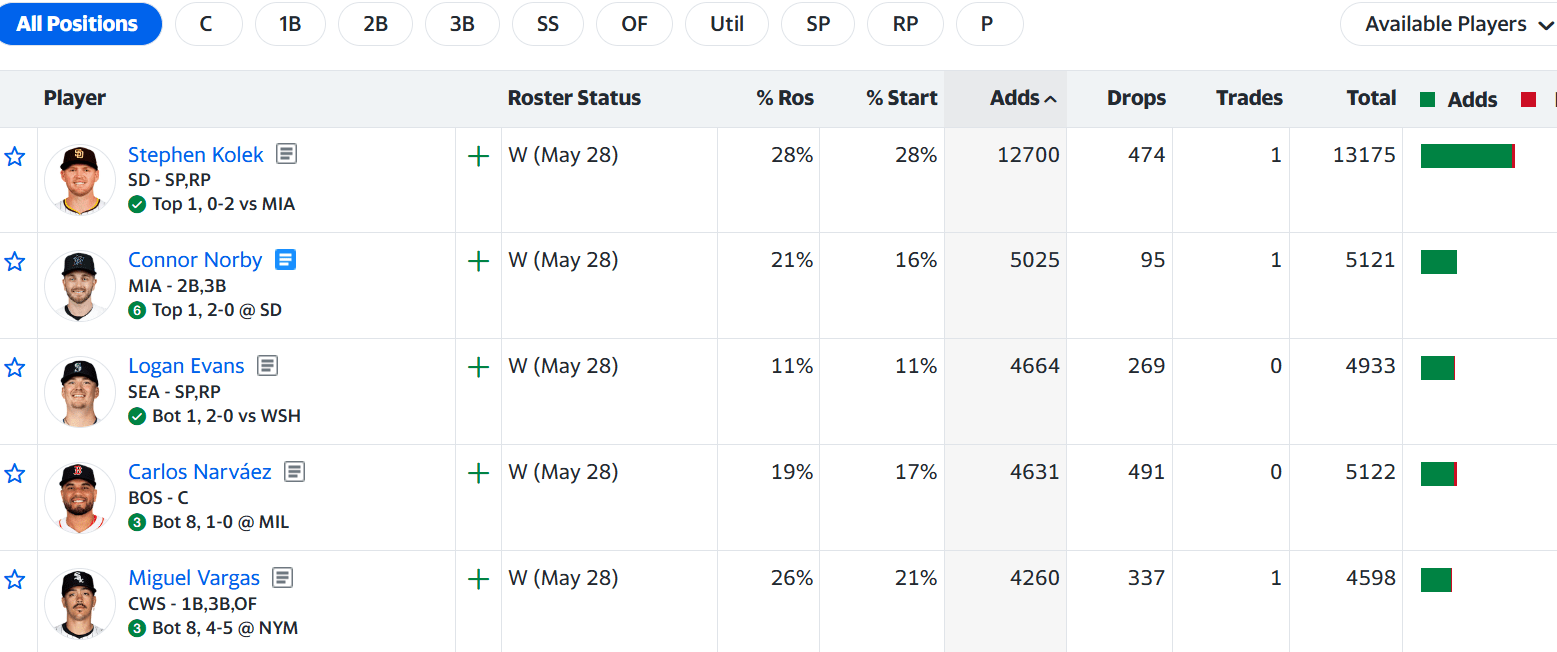Sort by the Adds column arrow

click(x=1050, y=99)
